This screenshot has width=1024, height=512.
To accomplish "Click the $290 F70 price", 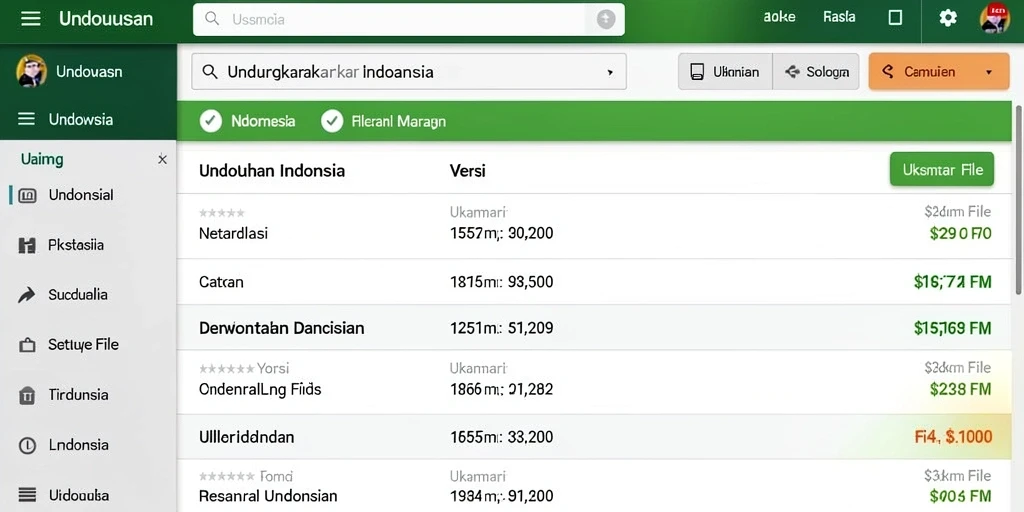I will pyautogui.click(x=960, y=233).
